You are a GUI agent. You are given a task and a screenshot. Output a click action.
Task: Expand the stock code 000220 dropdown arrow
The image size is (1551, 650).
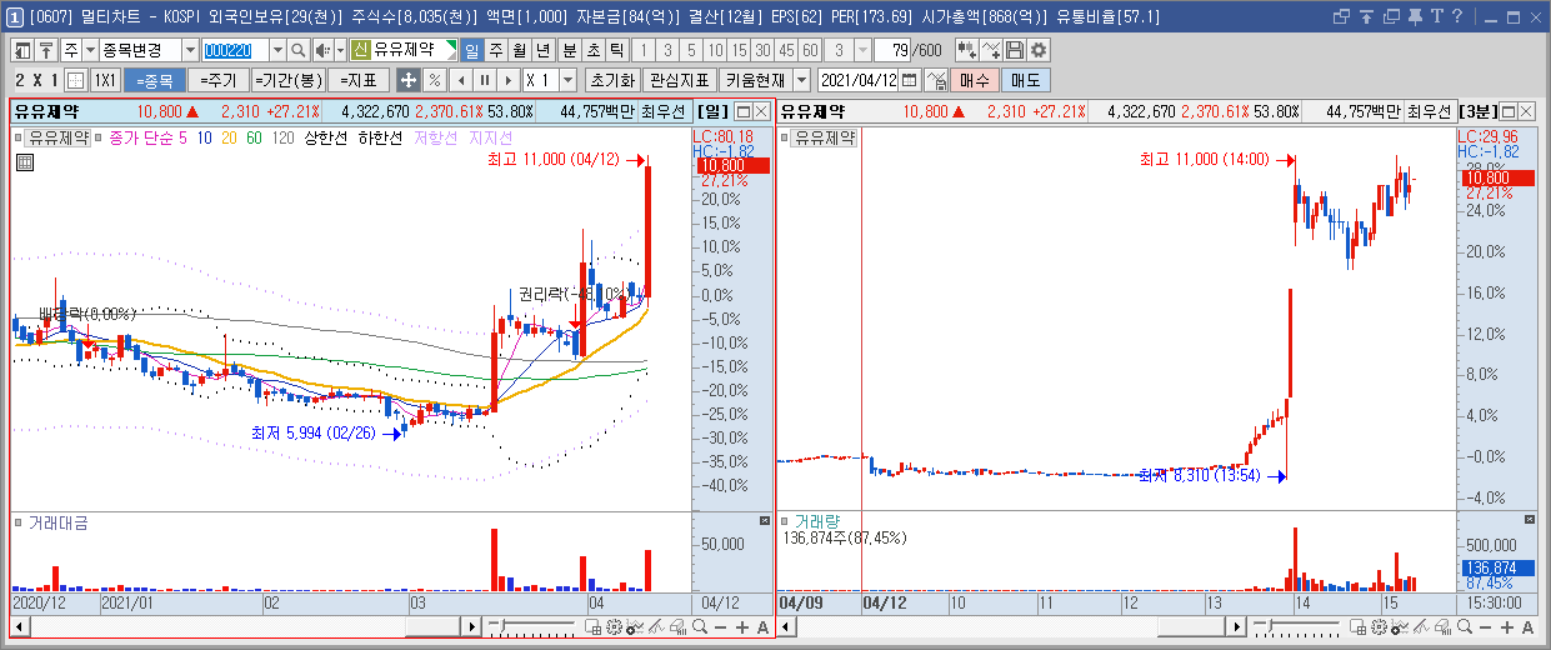(277, 50)
